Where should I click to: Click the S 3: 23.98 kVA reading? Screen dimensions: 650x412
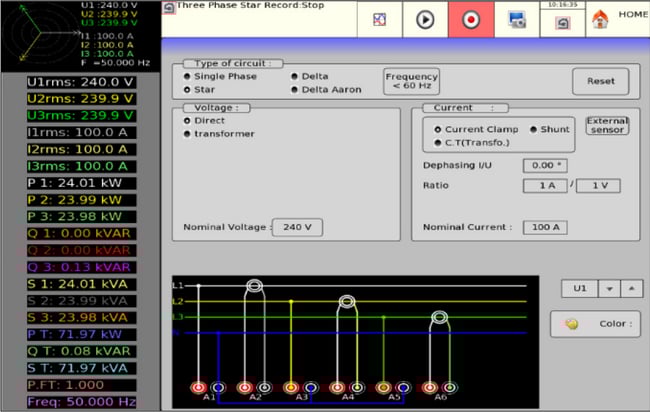point(81,317)
